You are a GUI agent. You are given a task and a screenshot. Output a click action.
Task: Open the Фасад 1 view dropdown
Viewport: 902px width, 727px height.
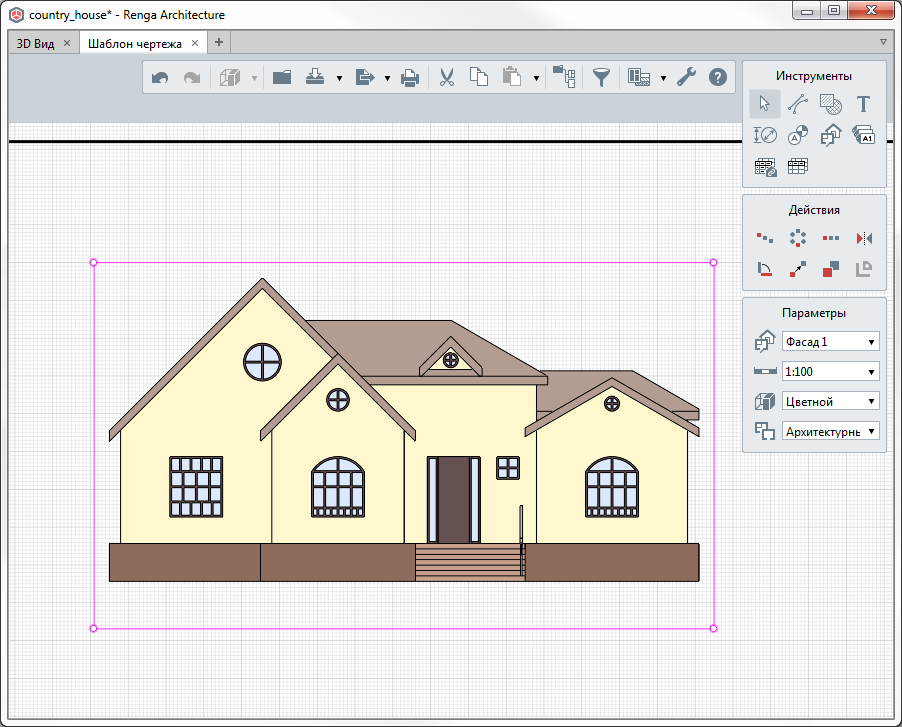pyautogui.click(x=830, y=342)
